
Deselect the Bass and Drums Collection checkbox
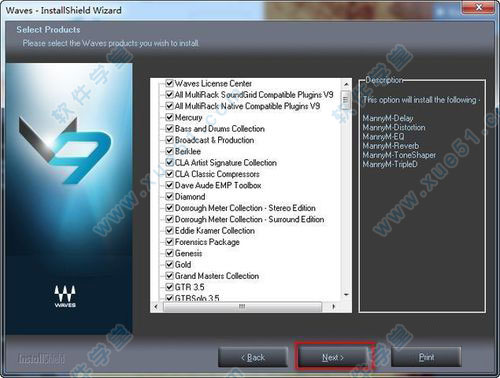169,128
